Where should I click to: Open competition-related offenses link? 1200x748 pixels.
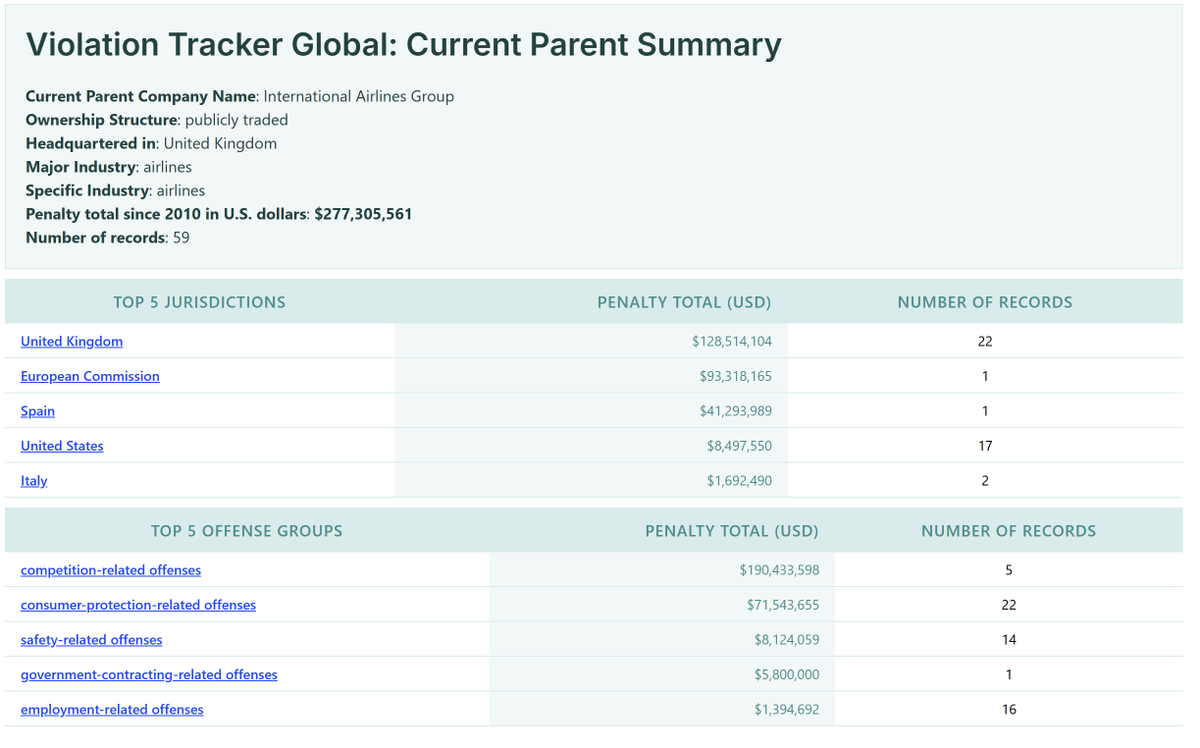[x=111, y=570]
